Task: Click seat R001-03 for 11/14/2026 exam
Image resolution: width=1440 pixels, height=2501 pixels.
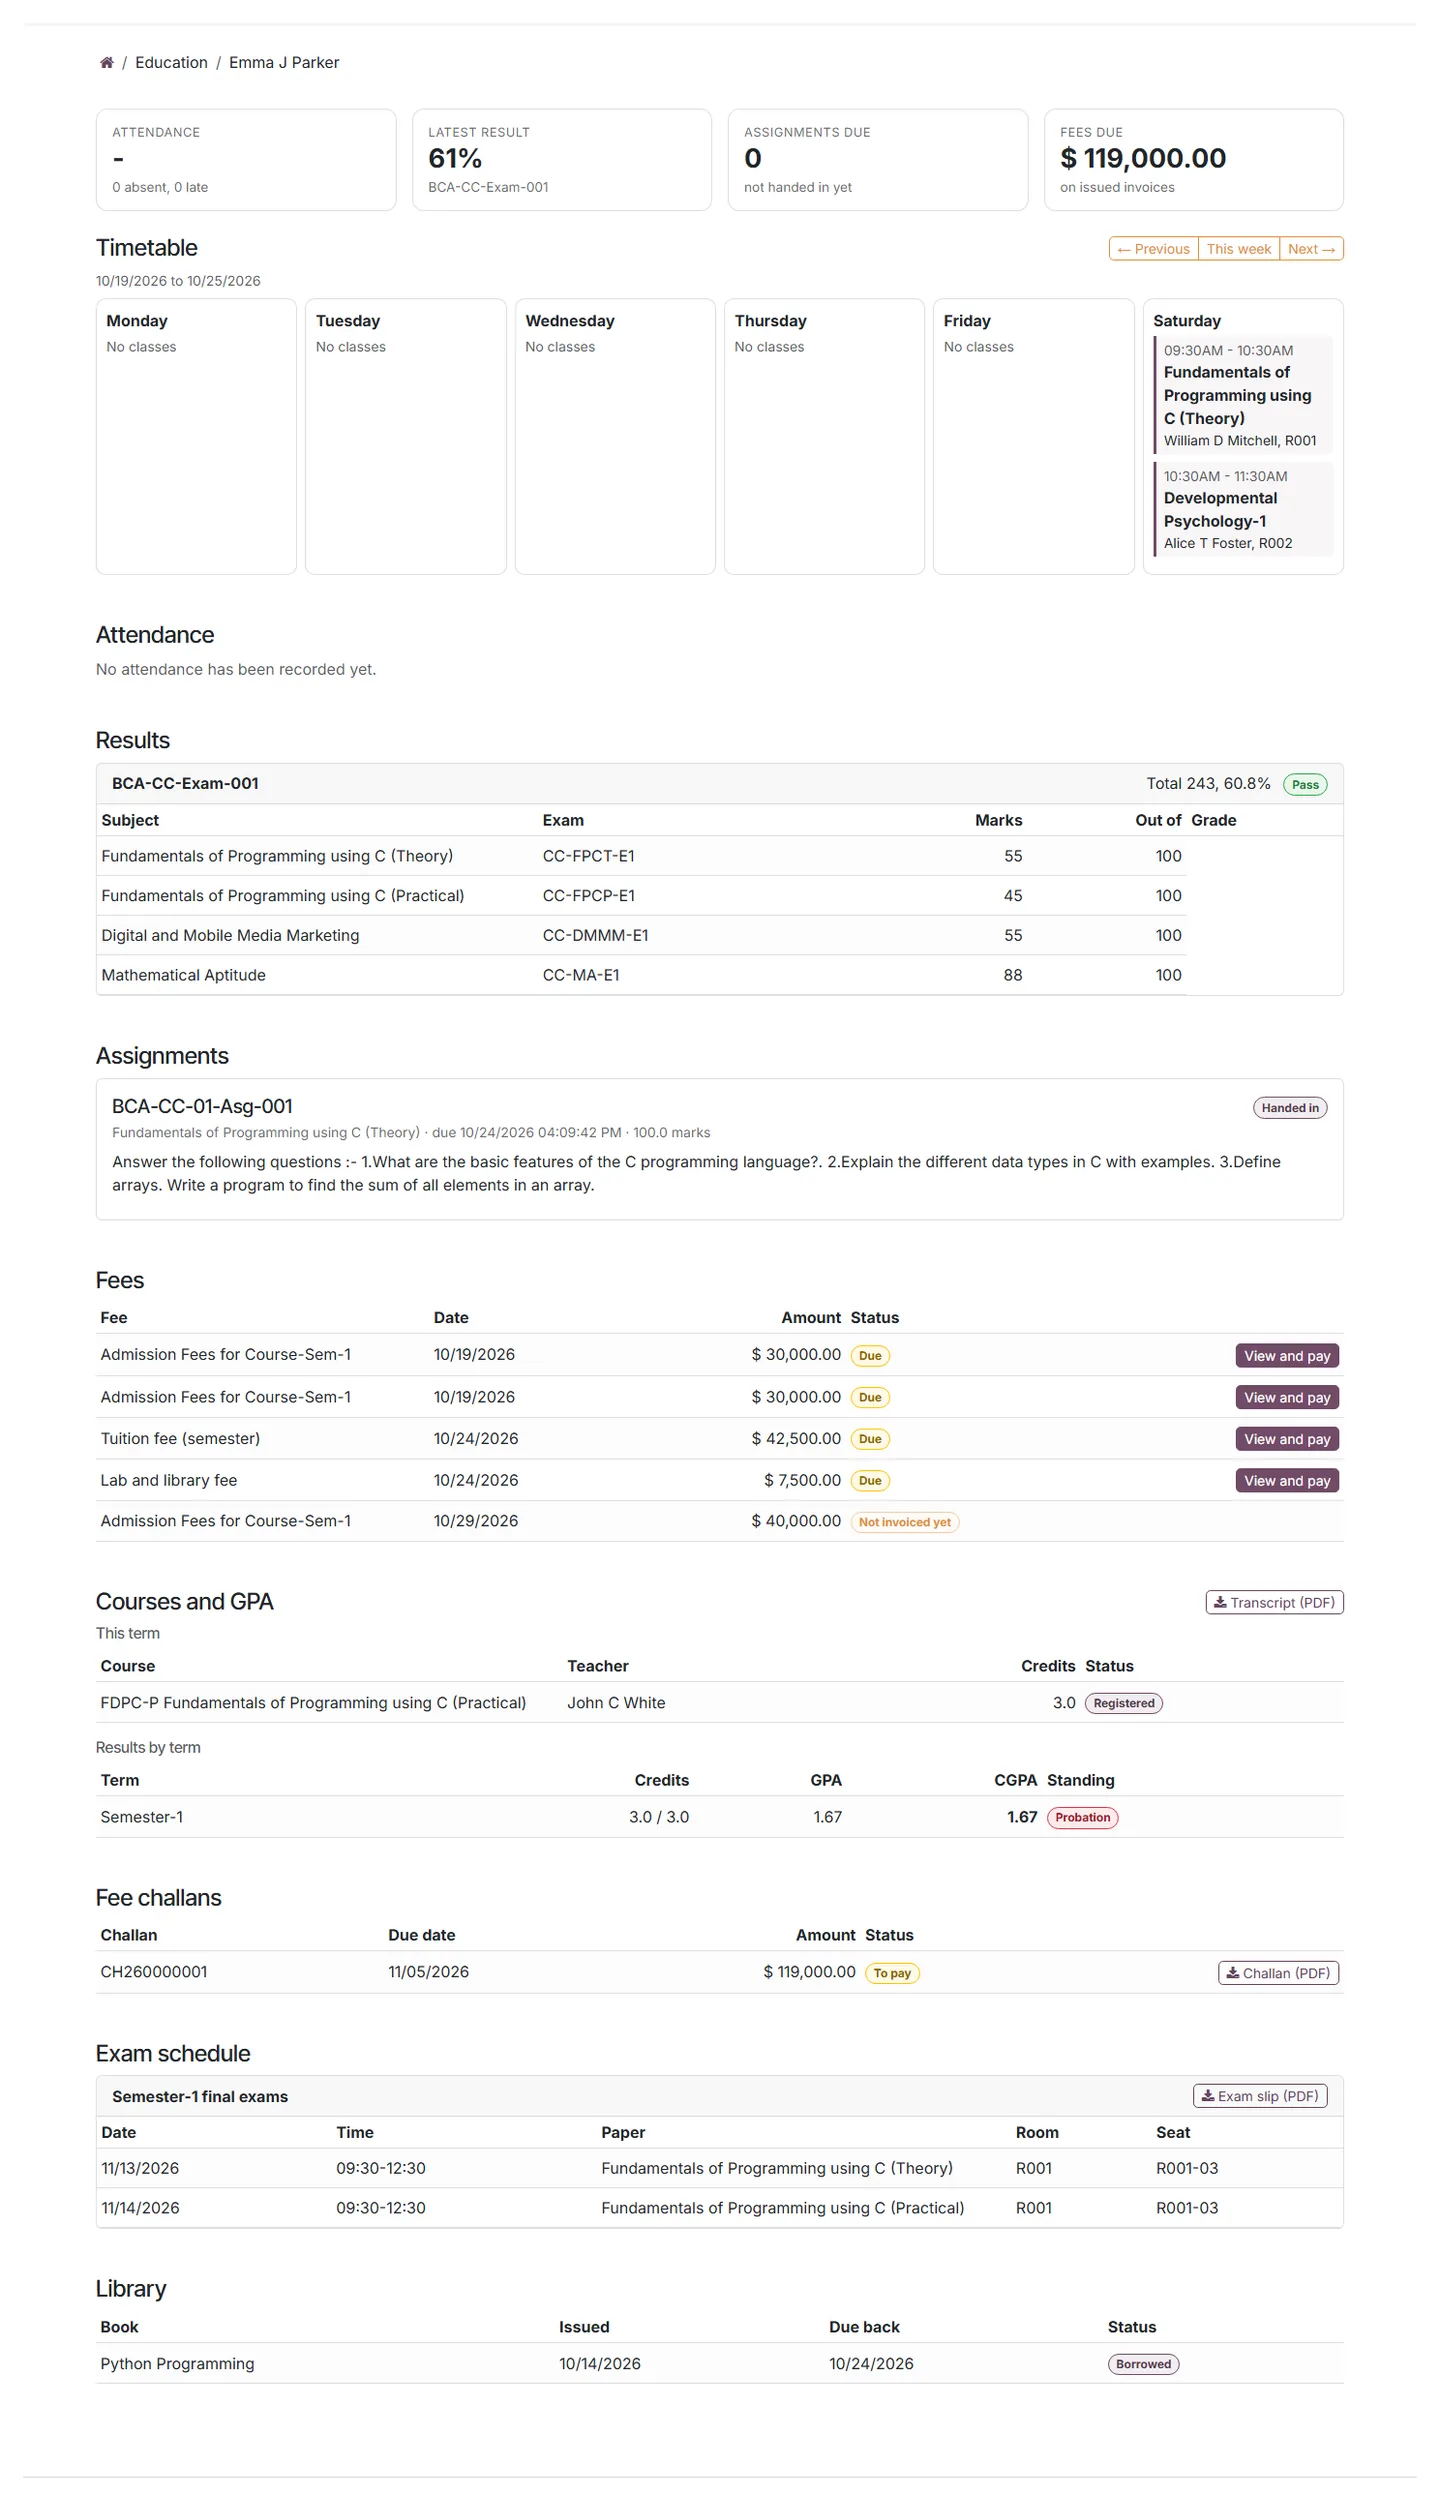Action: point(1187,2209)
